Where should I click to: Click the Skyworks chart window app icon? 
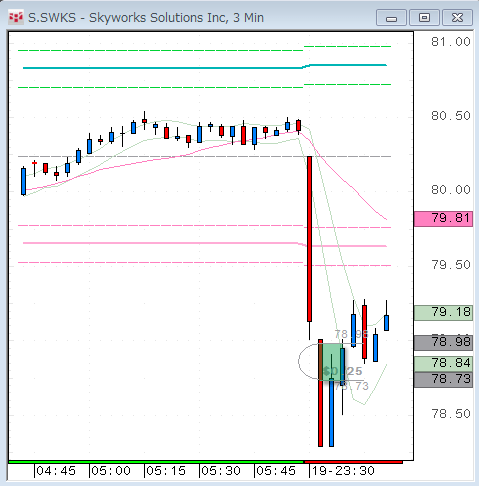click(x=16, y=17)
